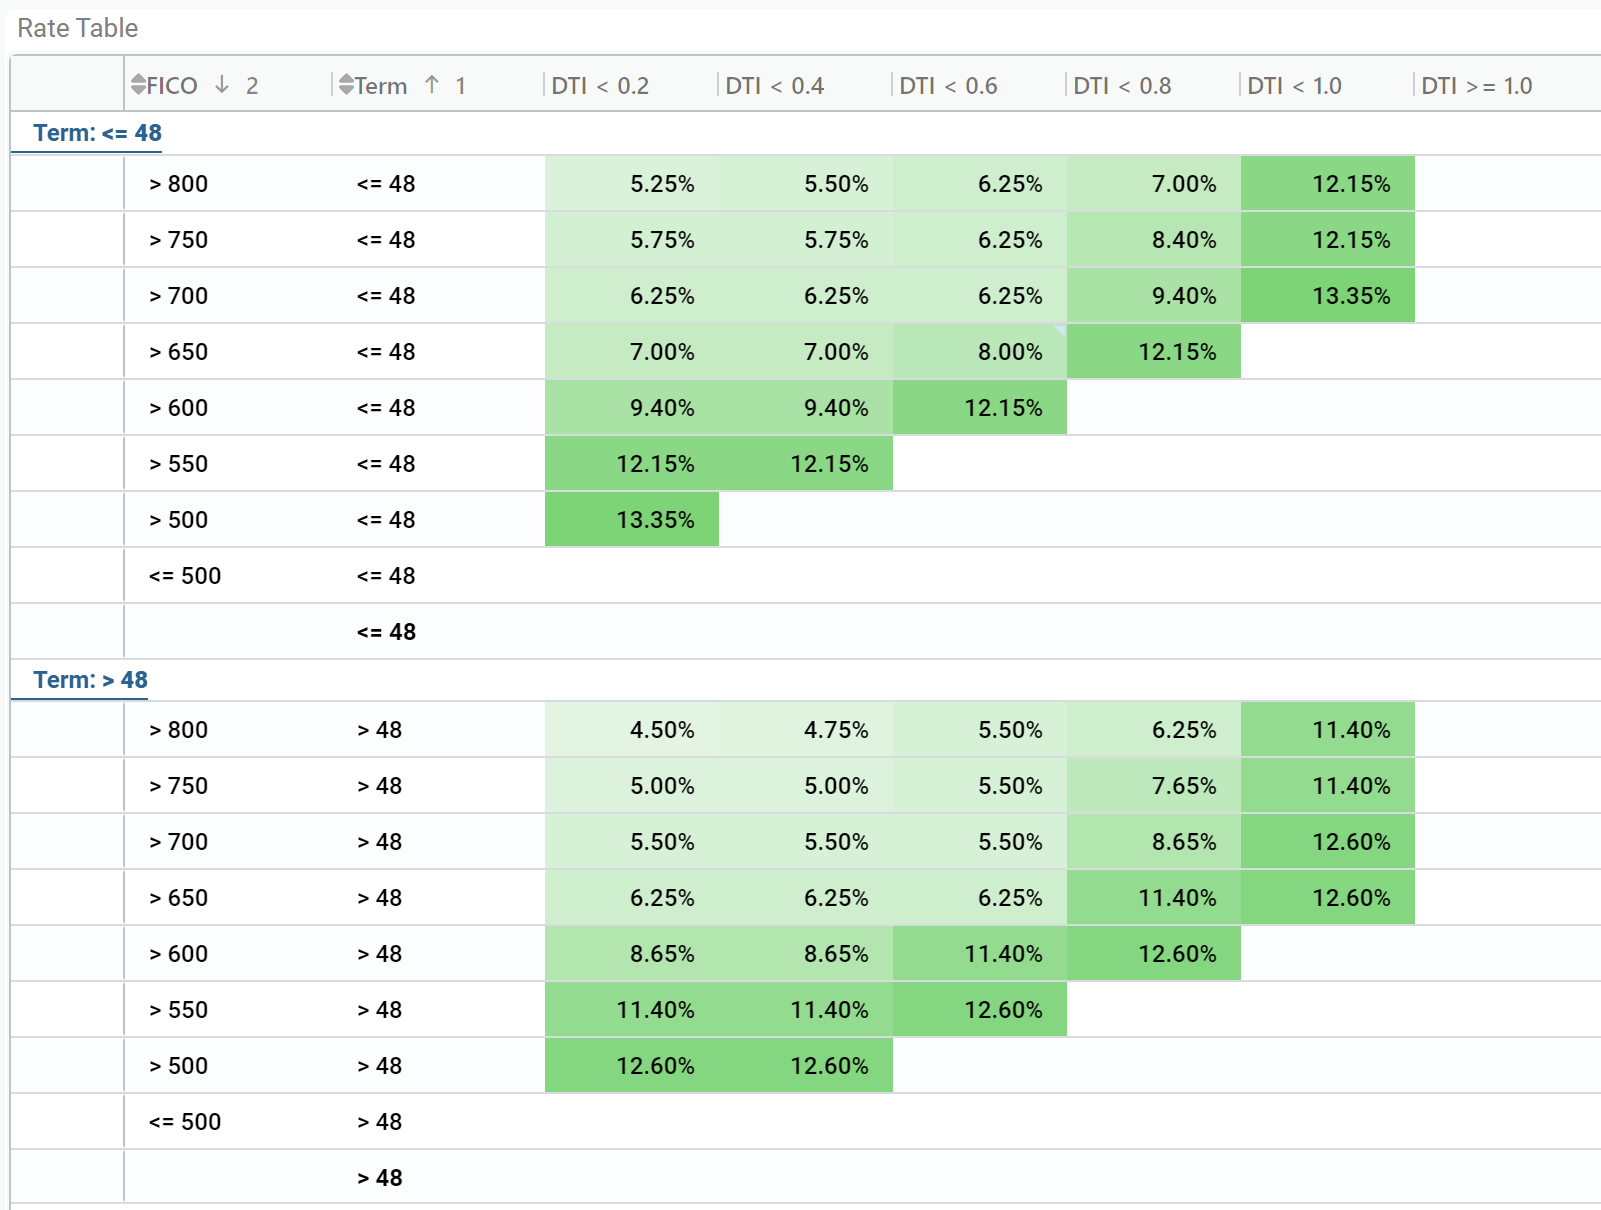The height and width of the screenshot is (1210, 1601).
Task: Click the DTI < 0.8 column header
Action: pos(1122,86)
